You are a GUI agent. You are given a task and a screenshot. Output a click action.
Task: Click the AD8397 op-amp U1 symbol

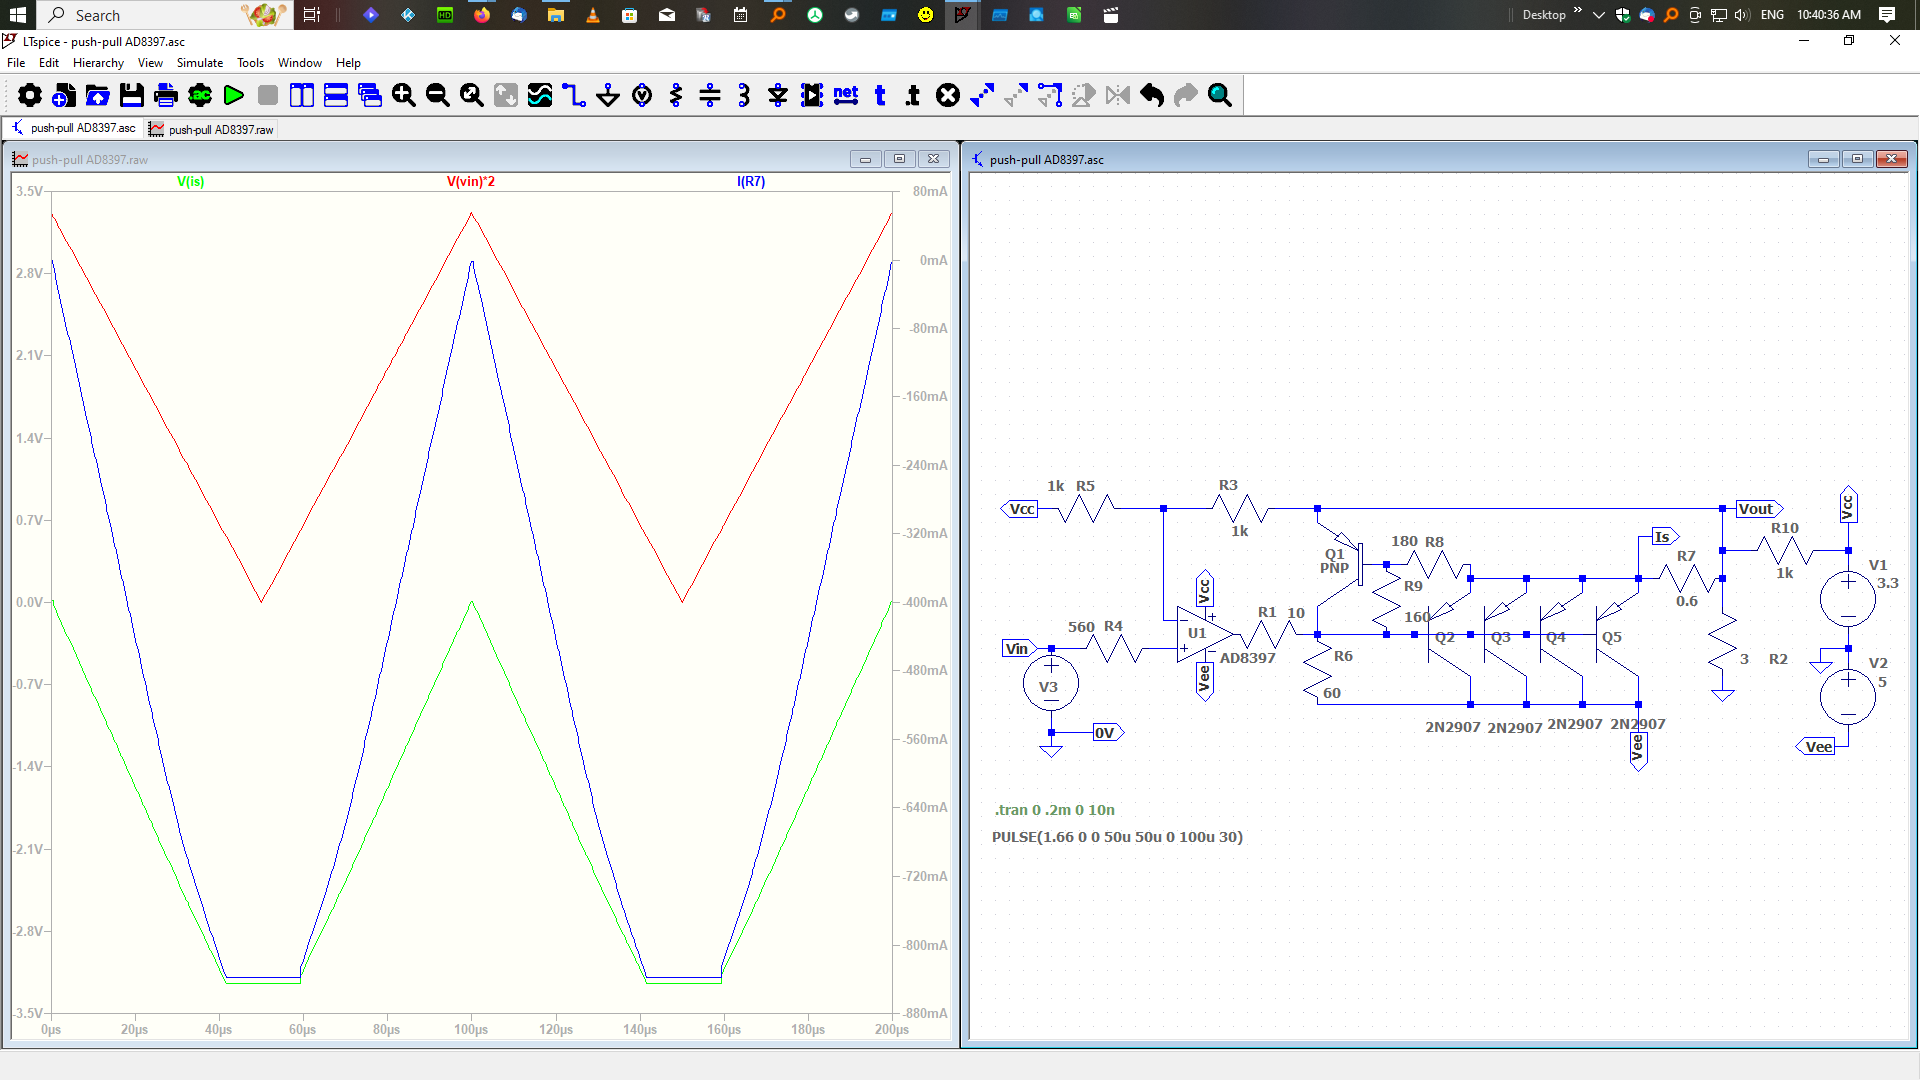(x=1205, y=634)
